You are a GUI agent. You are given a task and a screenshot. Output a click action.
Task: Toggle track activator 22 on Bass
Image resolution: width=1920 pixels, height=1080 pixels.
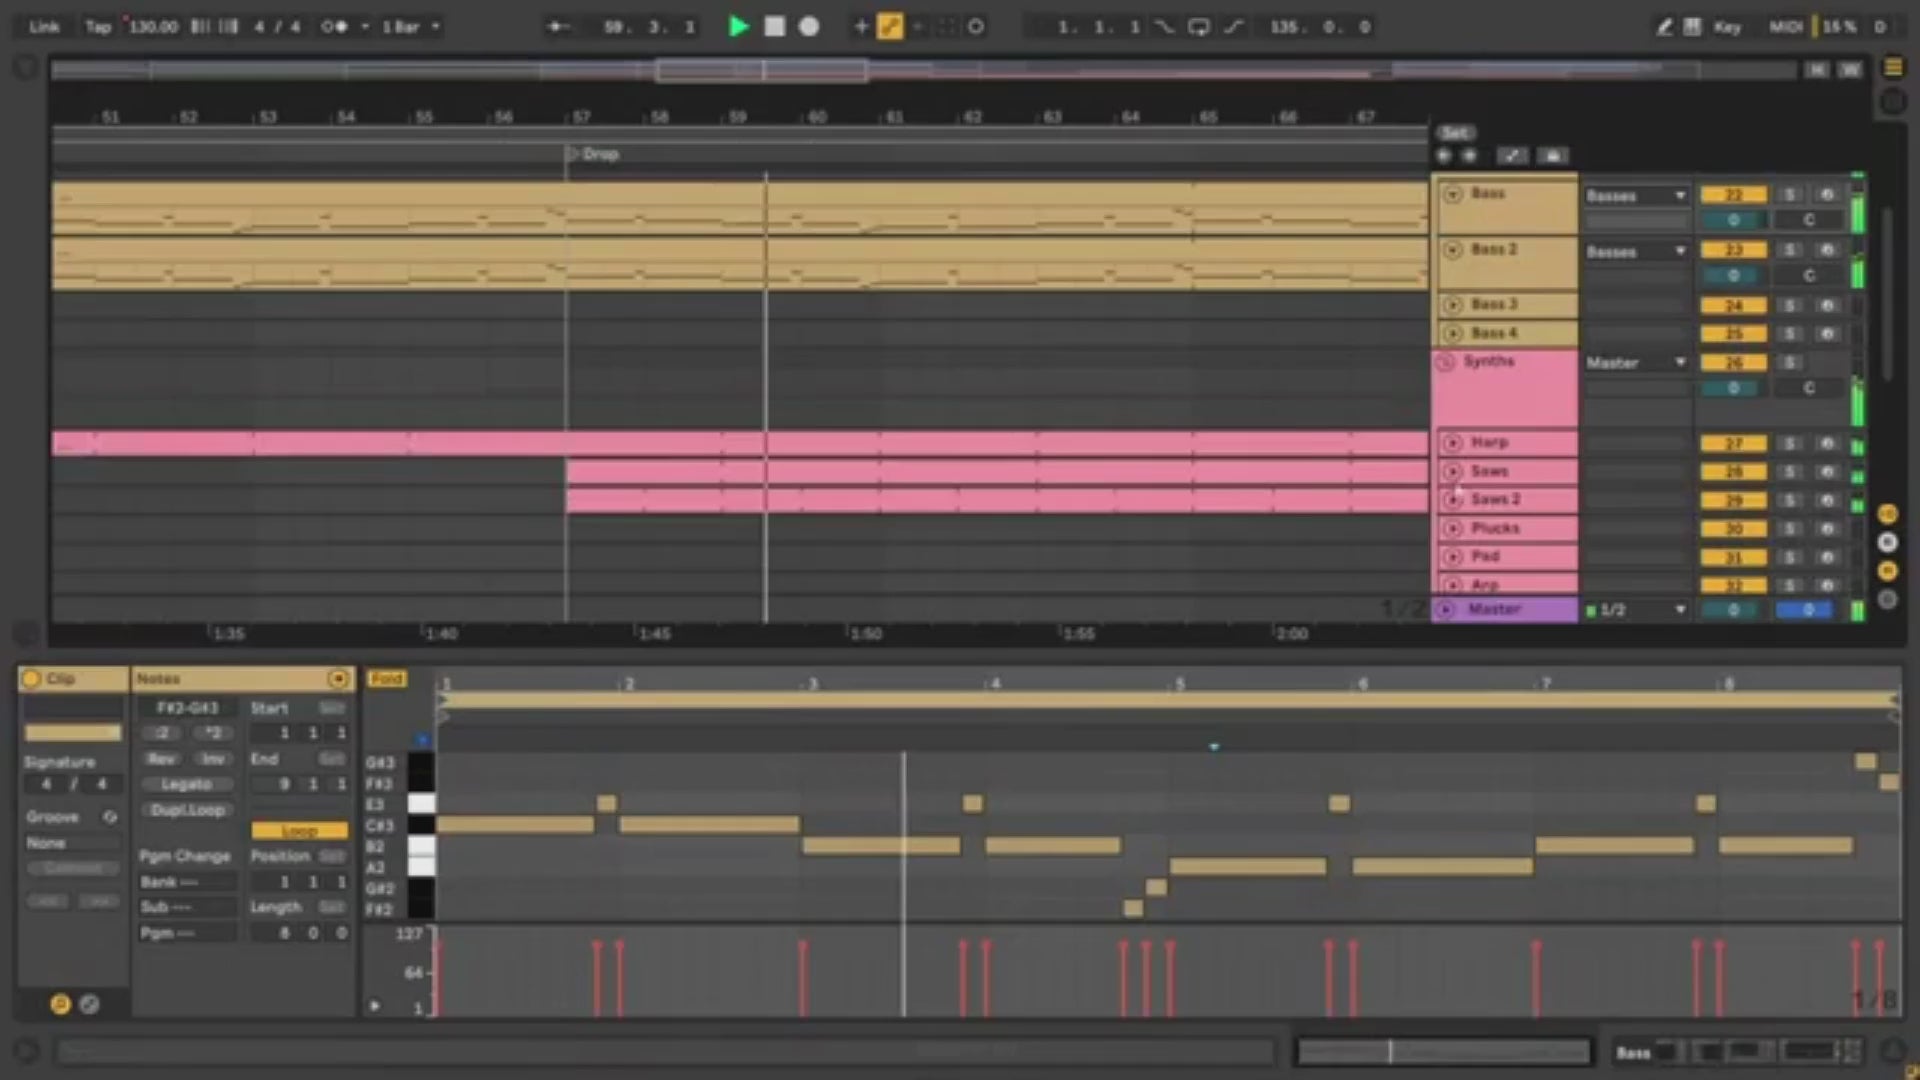click(x=1733, y=195)
